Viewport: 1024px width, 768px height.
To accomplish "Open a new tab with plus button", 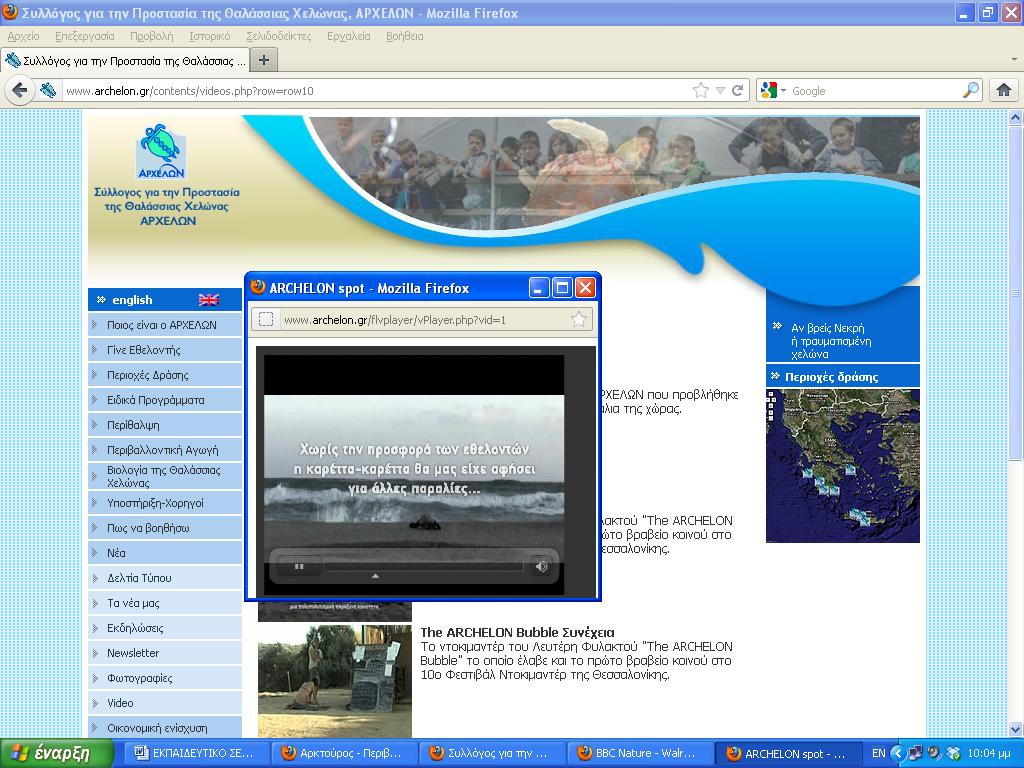I will (x=264, y=60).
